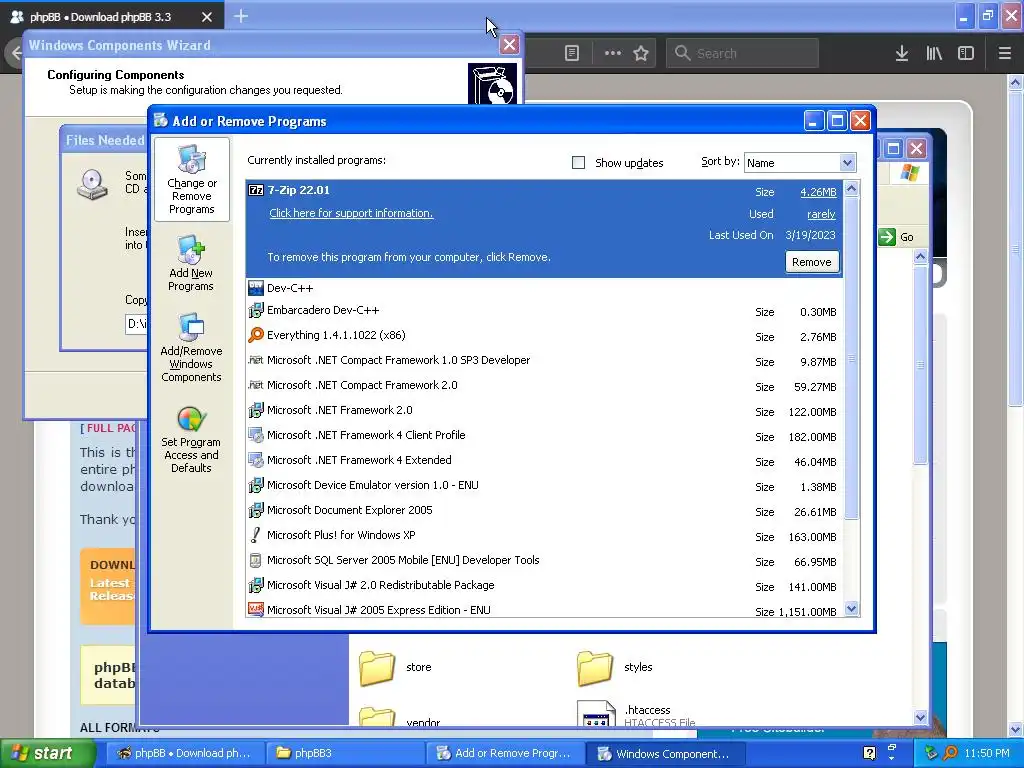Click Microsoft .NET Framework 2.0 icon
Image resolution: width=1024 pixels, height=768 pixels.
[x=256, y=410]
